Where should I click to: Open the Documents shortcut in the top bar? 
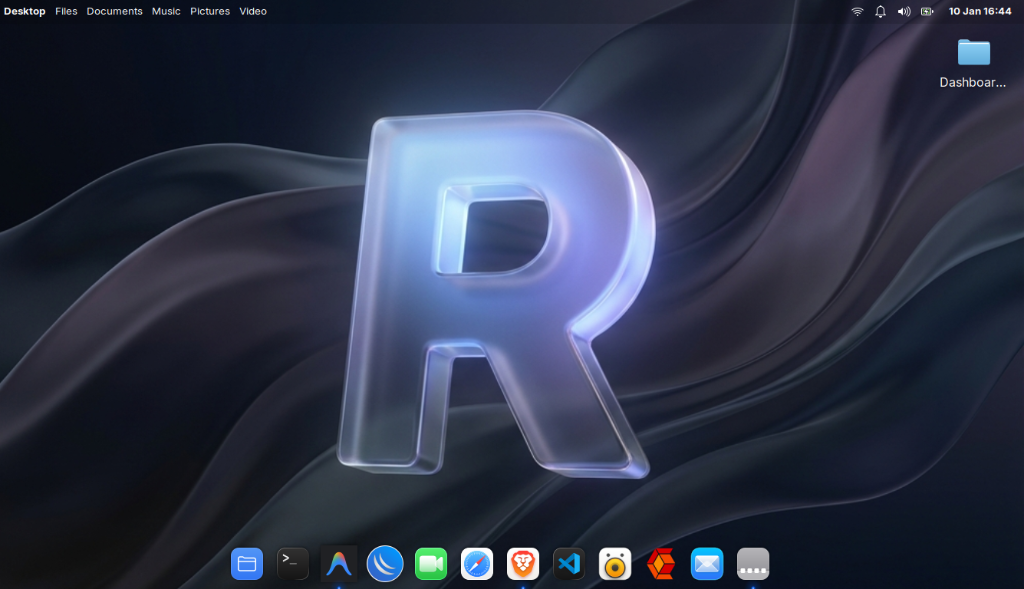(114, 11)
